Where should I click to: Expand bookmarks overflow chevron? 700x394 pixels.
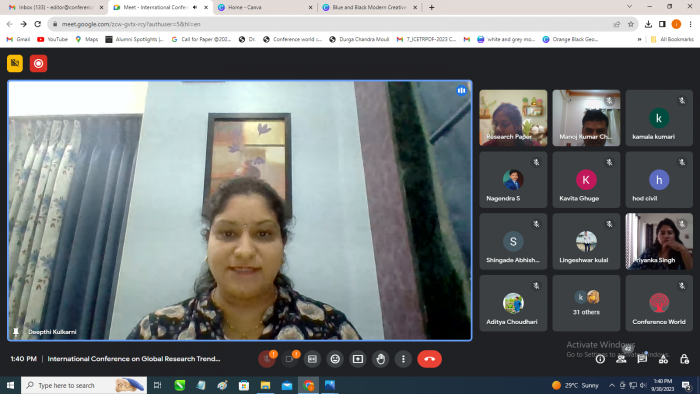coord(639,39)
